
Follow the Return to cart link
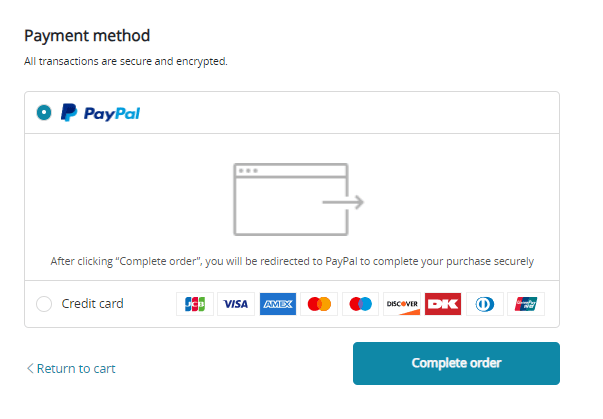coord(76,369)
